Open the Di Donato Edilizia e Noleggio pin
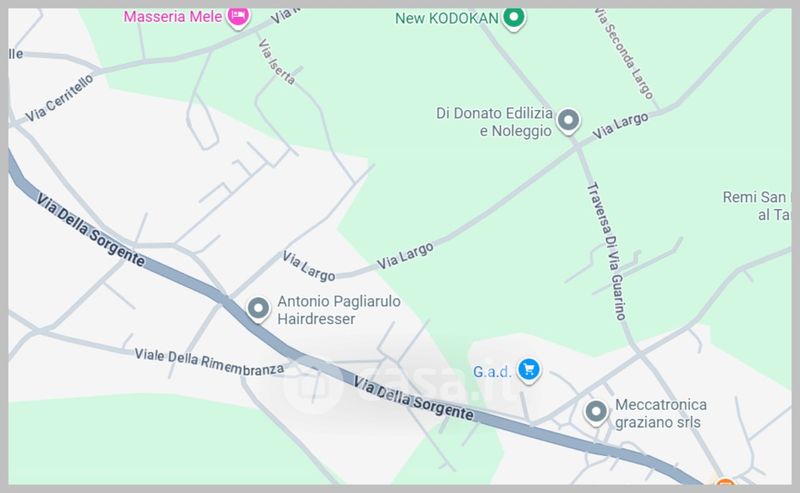 point(568,122)
